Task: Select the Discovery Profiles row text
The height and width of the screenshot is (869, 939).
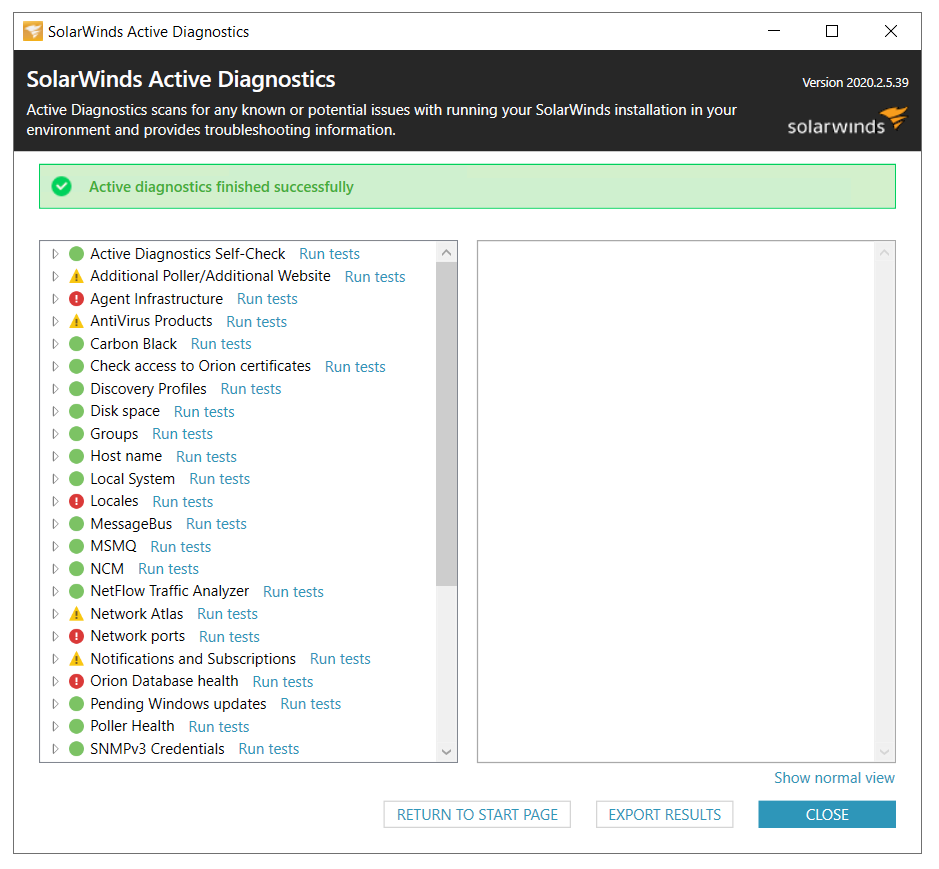Action: tap(149, 389)
